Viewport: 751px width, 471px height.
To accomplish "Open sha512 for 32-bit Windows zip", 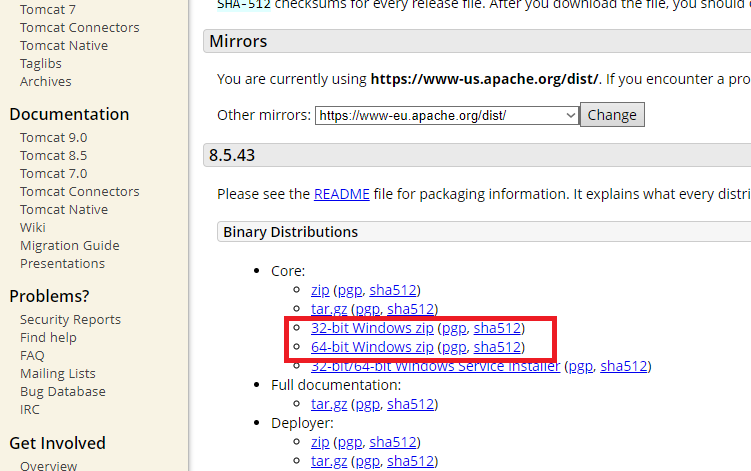I will (x=497, y=328).
